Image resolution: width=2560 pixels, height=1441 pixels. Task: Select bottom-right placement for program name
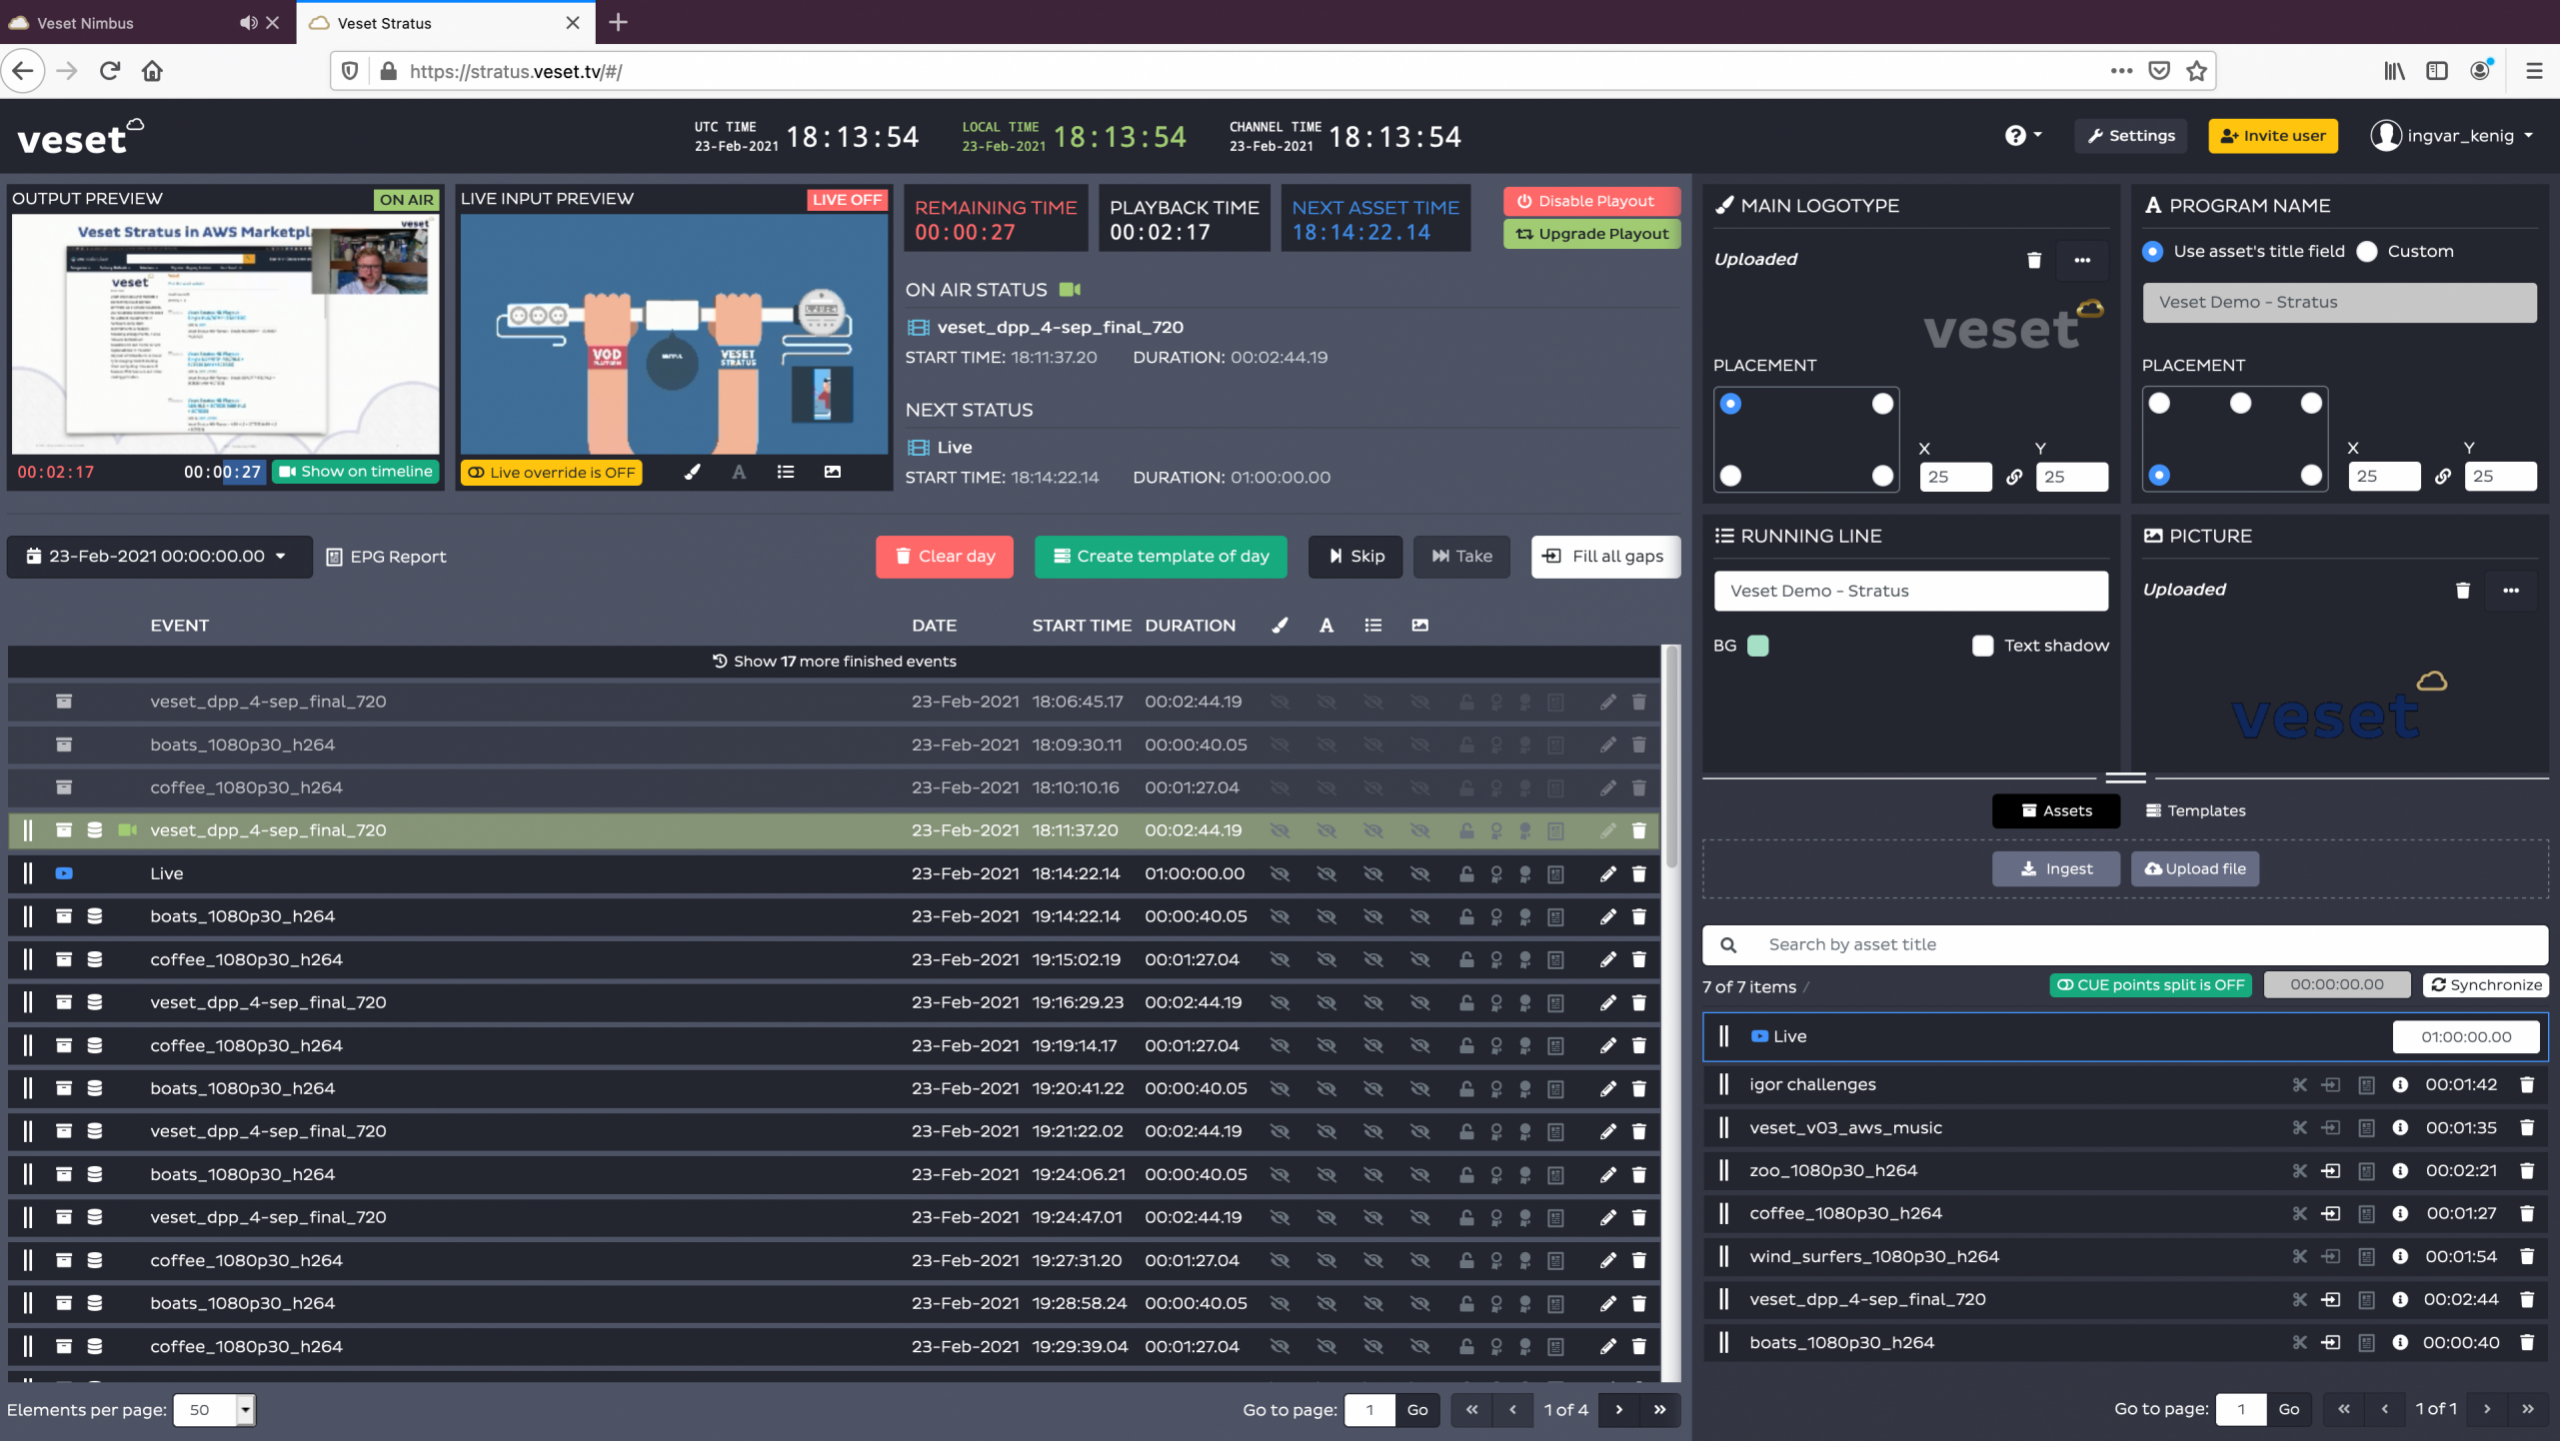[2311, 475]
